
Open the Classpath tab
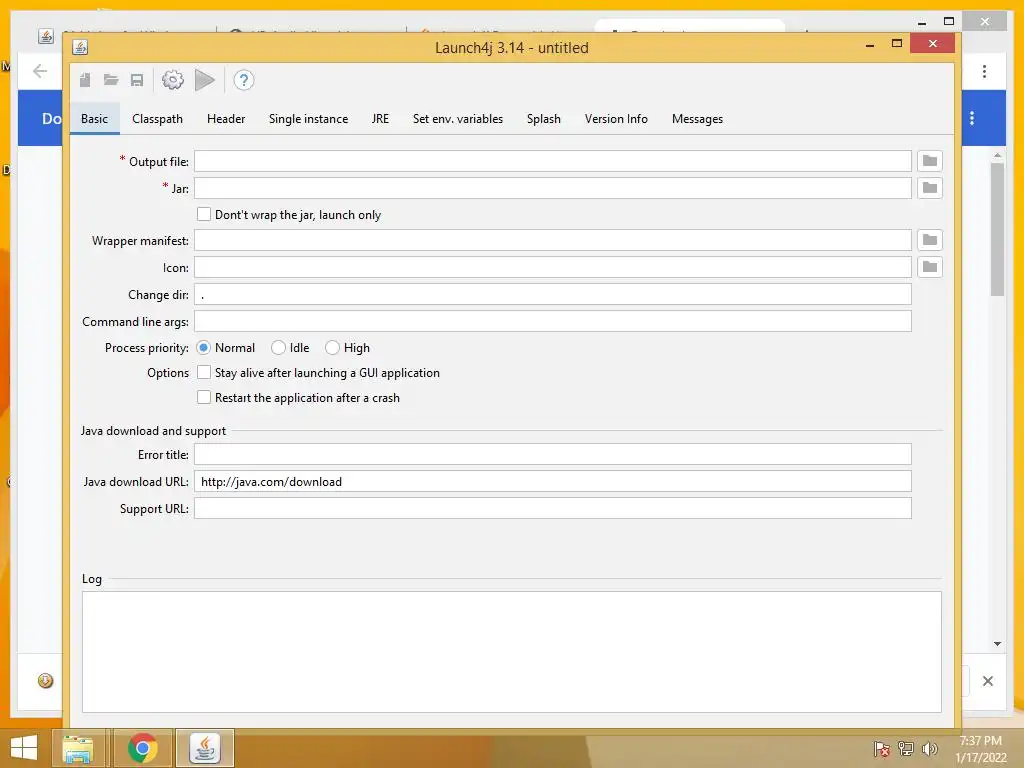(x=157, y=119)
